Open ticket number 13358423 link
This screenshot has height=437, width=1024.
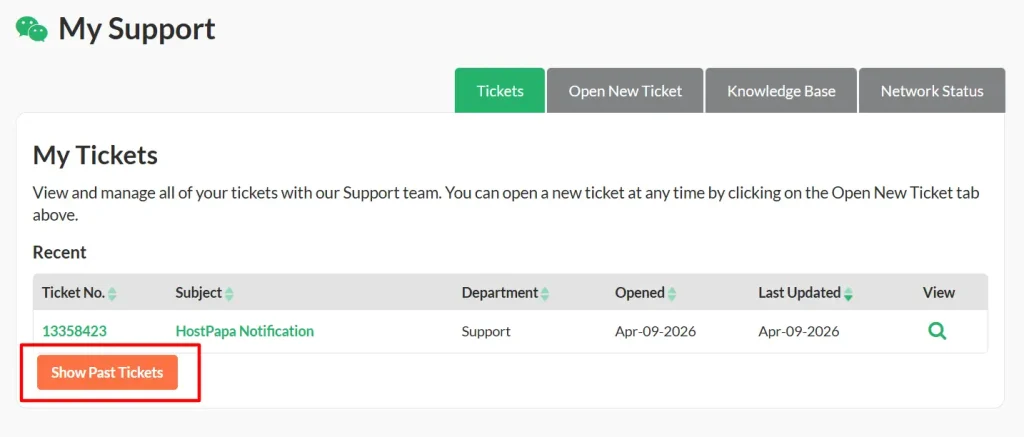(x=74, y=331)
